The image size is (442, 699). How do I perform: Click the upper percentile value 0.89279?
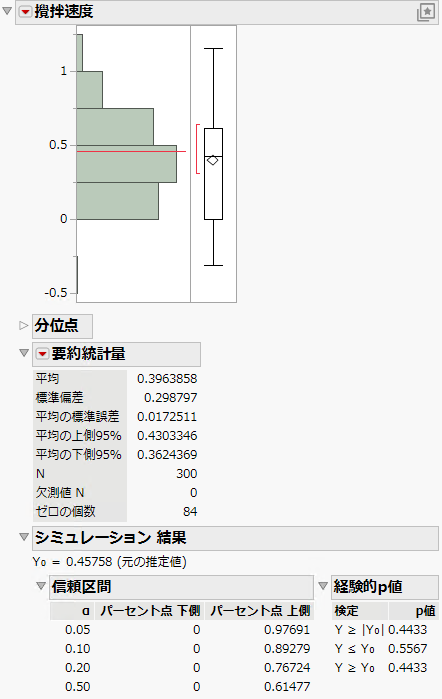287,649
